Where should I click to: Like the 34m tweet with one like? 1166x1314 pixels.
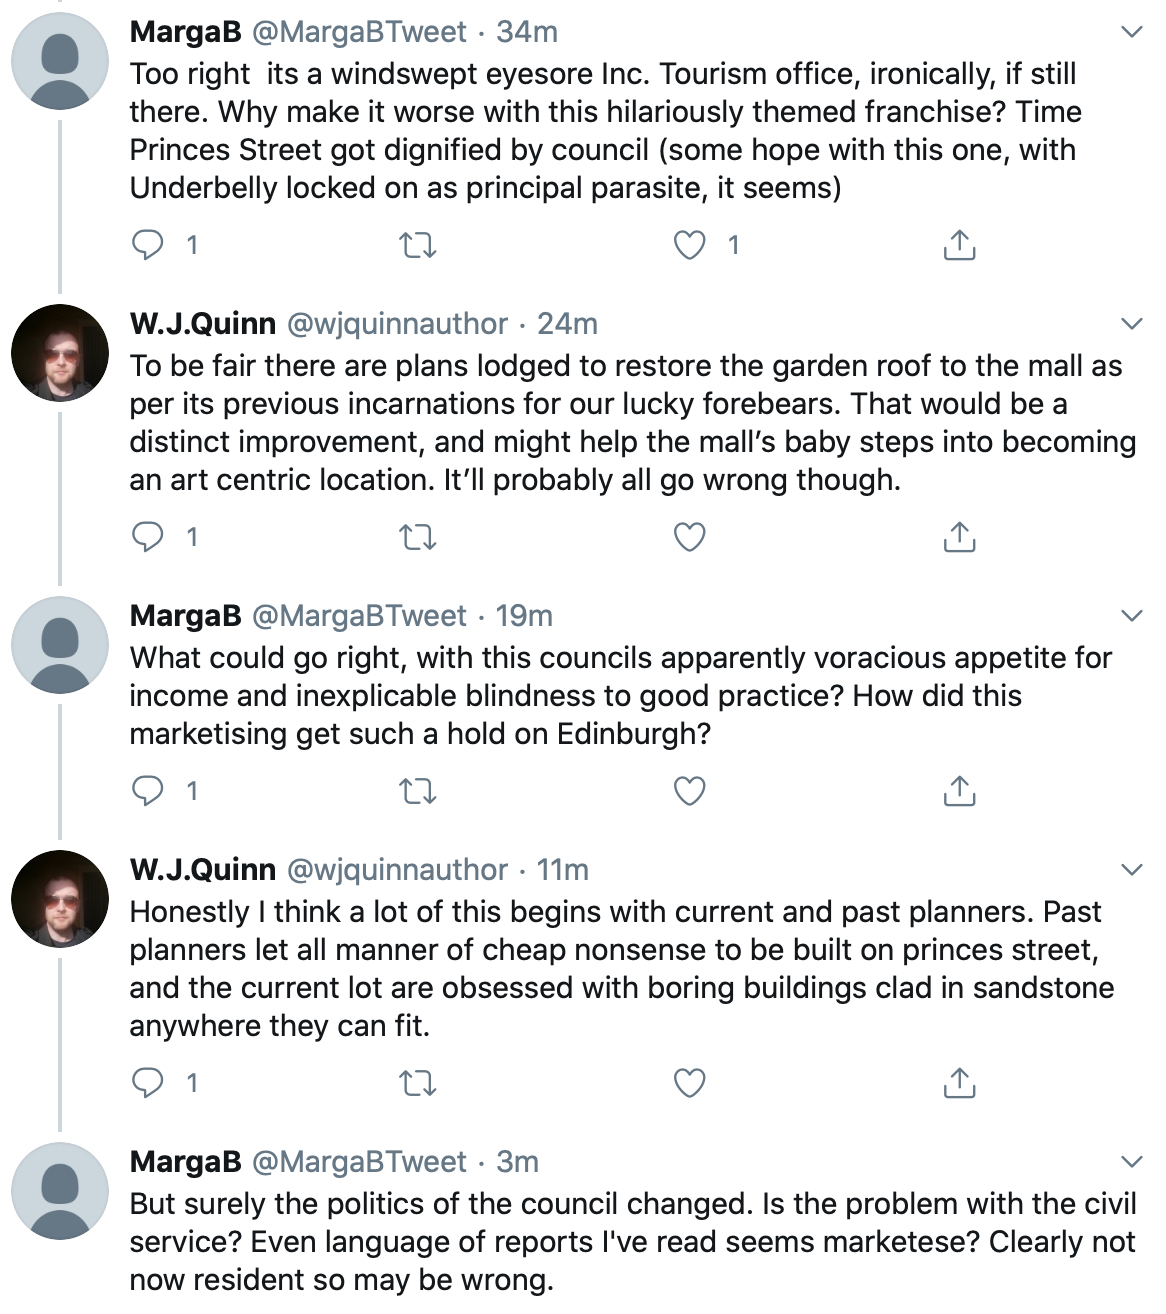click(690, 245)
